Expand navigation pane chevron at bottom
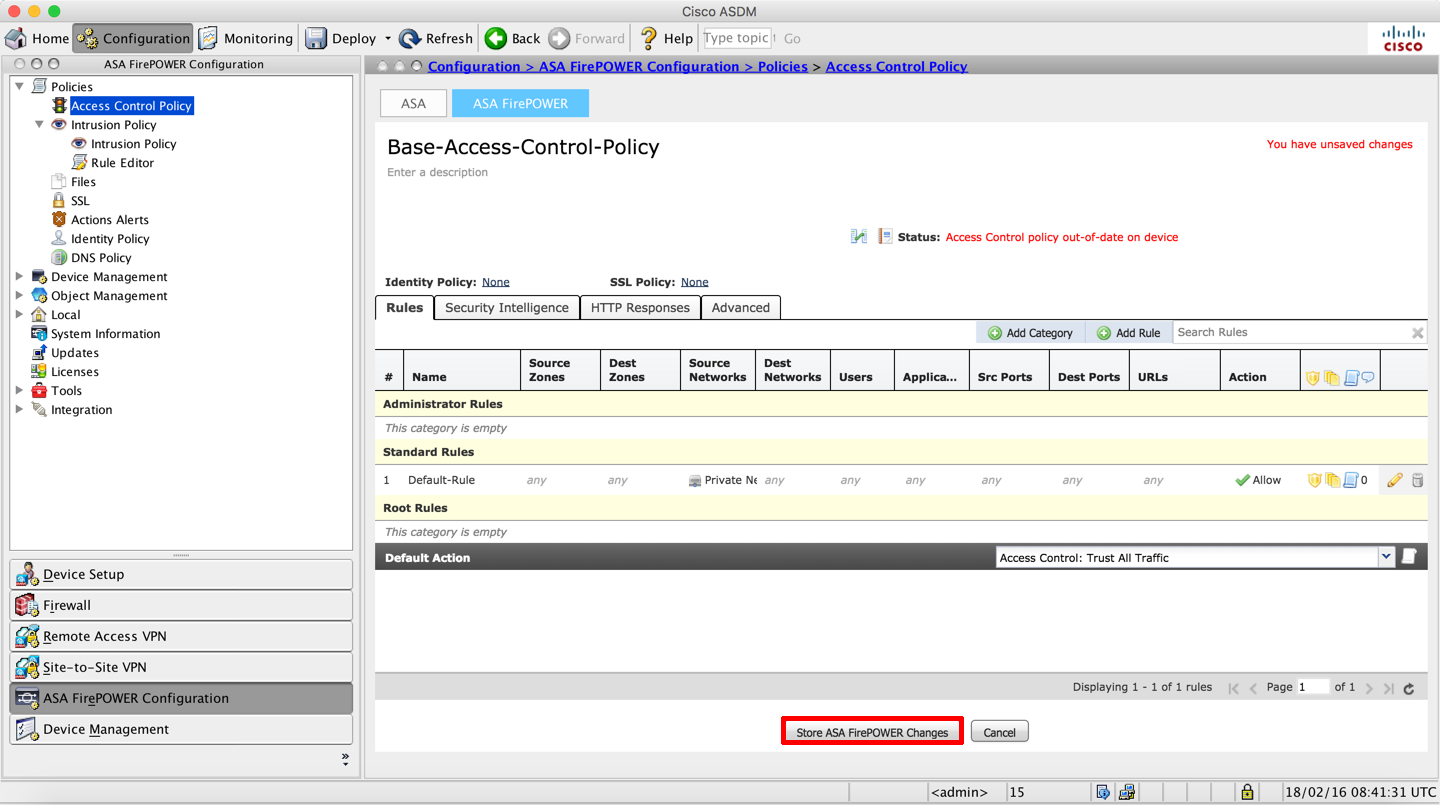 (345, 760)
